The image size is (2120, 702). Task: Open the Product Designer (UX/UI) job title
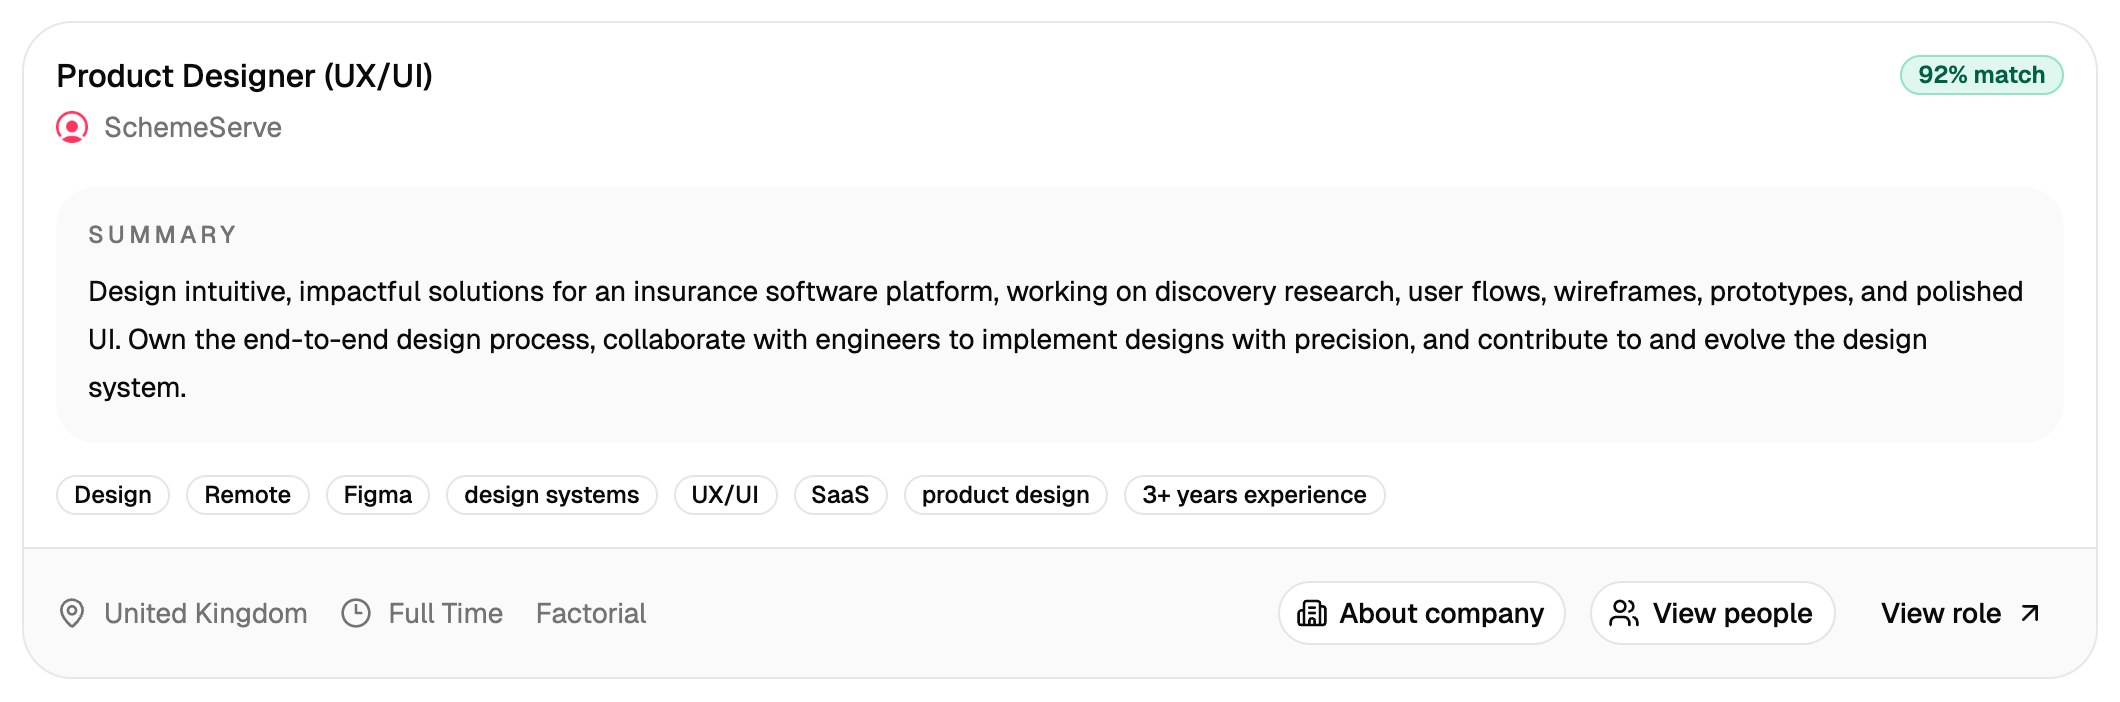244,76
